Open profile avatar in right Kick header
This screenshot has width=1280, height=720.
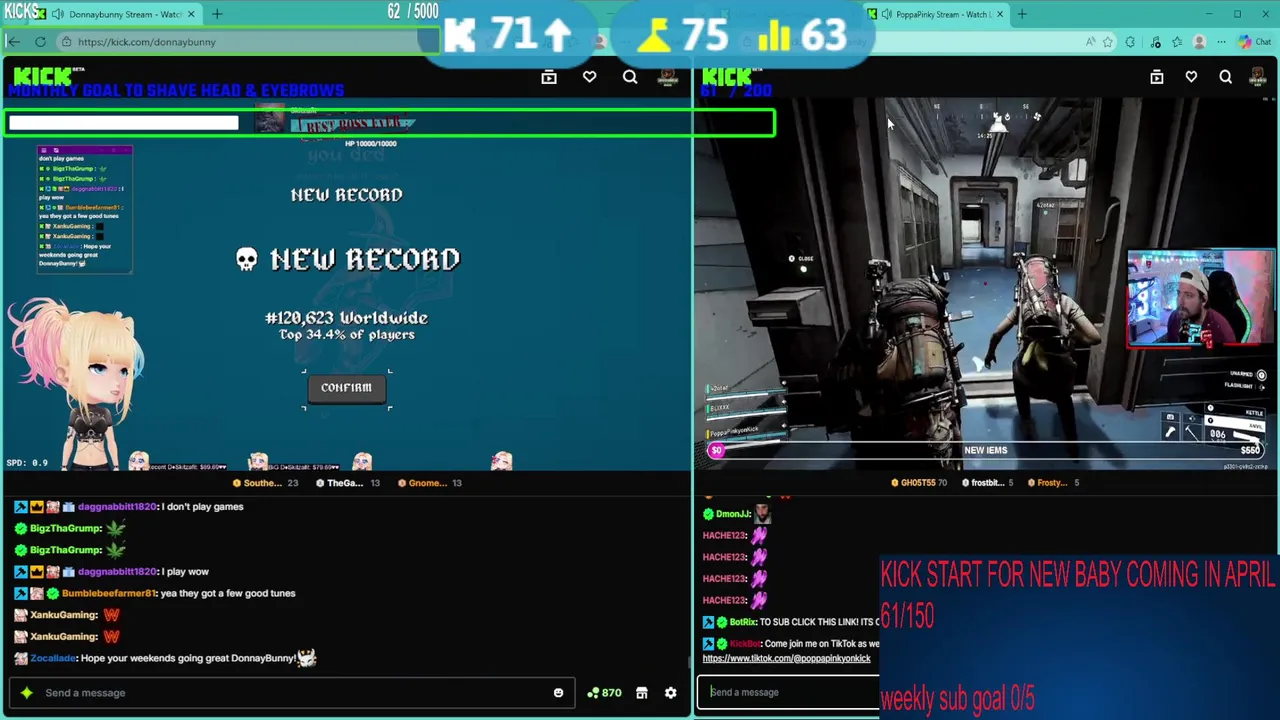[1259, 77]
